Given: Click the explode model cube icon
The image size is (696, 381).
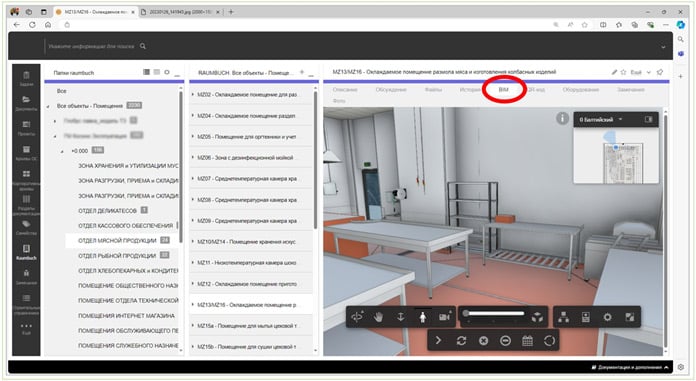Looking at the screenshot, I should [x=538, y=317].
